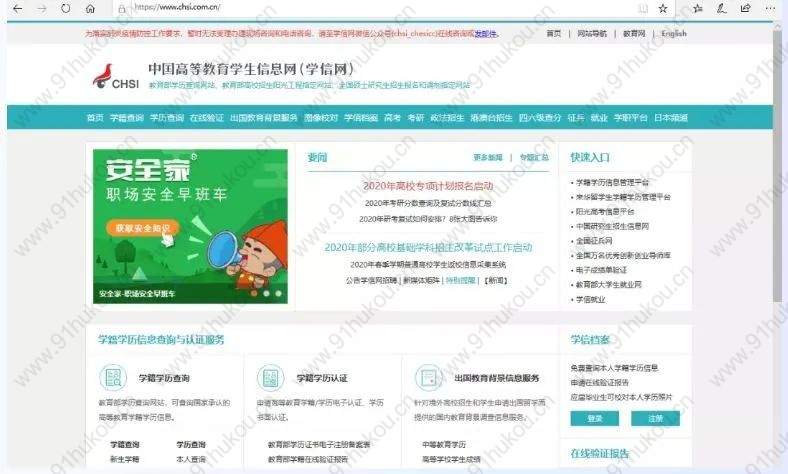
Task: Click the 安全家 banner image
Action: click(x=190, y=226)
